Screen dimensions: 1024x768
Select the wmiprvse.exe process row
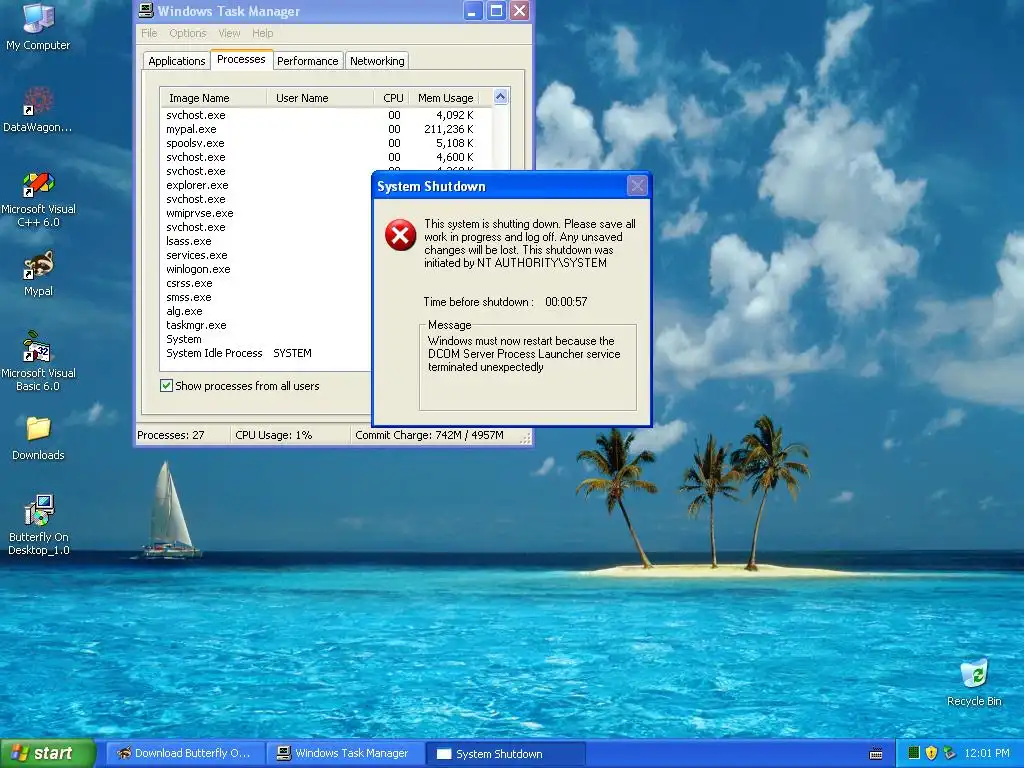(266, 214)
